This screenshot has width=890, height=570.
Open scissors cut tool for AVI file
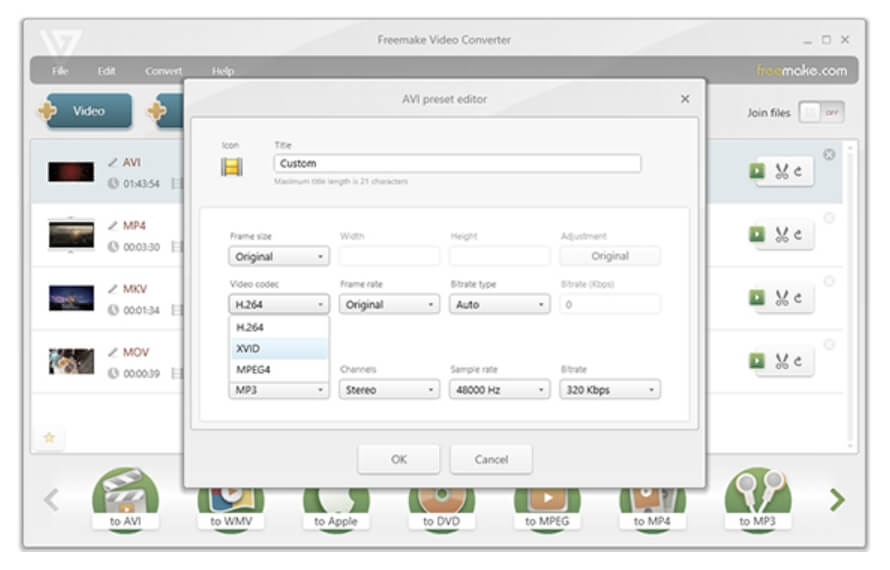782,171
